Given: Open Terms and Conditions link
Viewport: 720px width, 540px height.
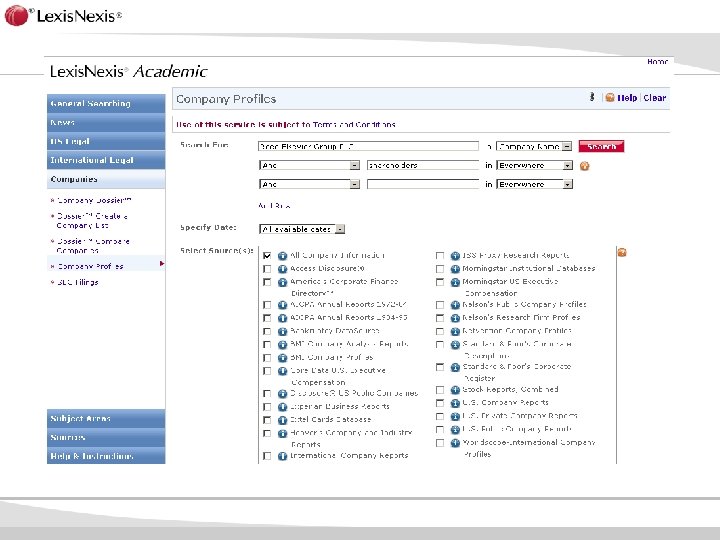Looking at the screenshot, I should (354, 124).
